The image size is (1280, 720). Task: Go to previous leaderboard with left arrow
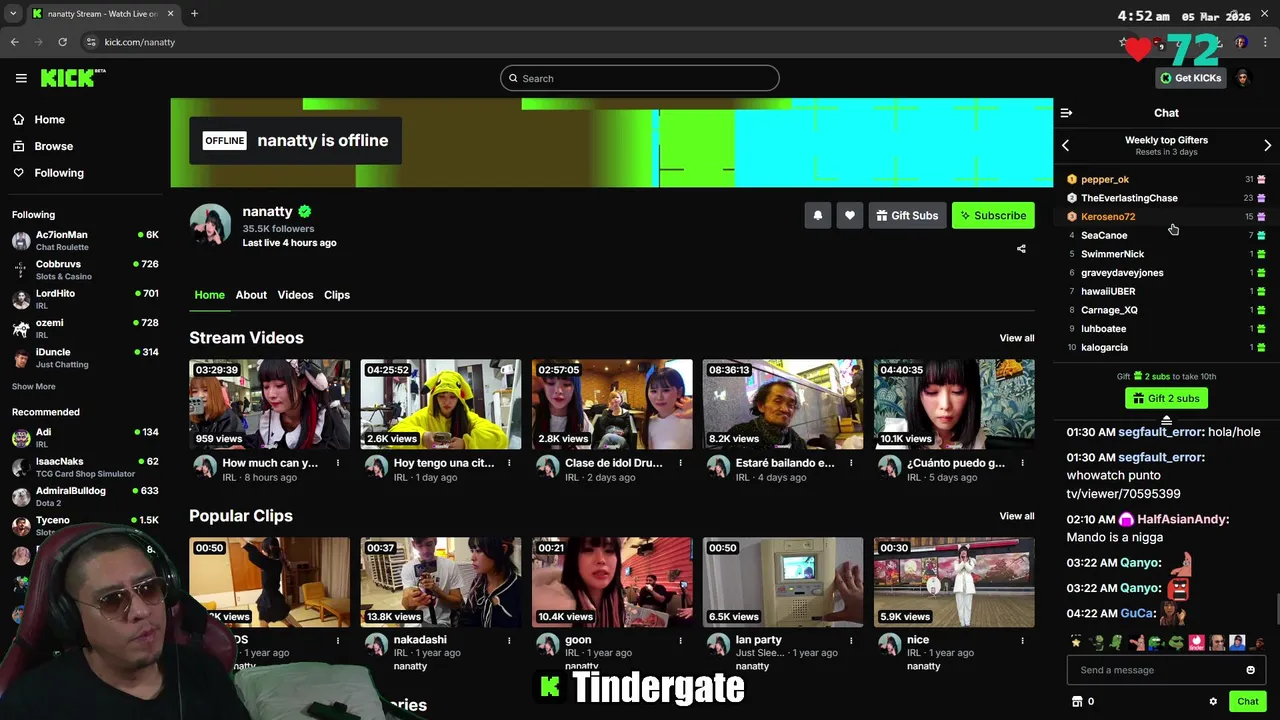pos(1066,146)
